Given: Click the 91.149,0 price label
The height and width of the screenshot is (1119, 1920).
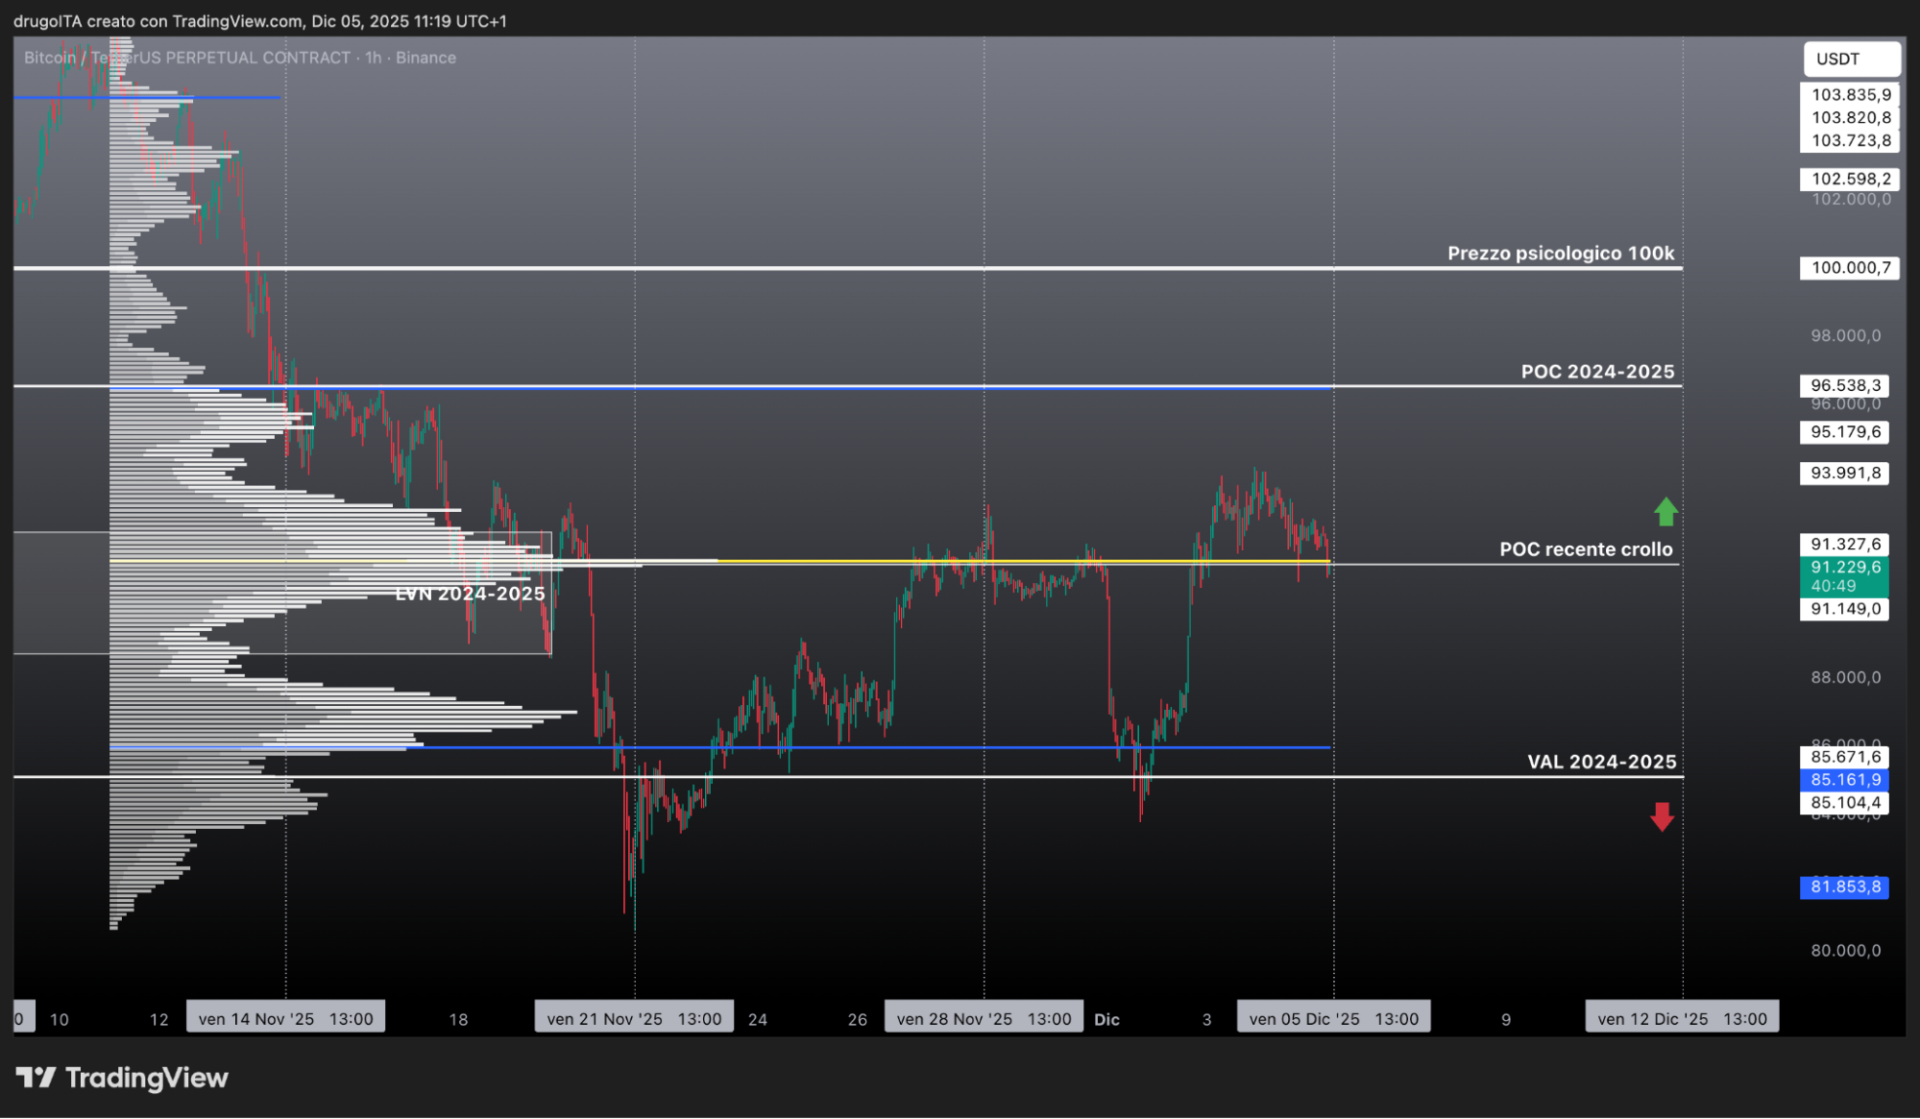Looking at the screenshot, I should point(1845,609).
